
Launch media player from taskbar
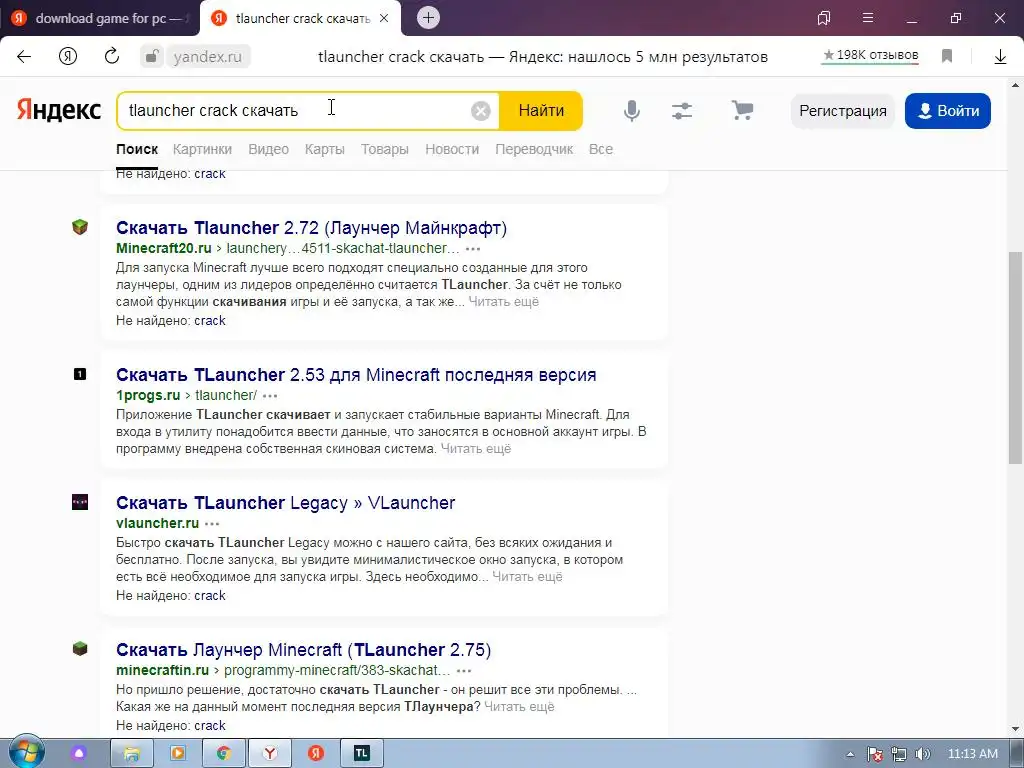[x=177, y=754]
